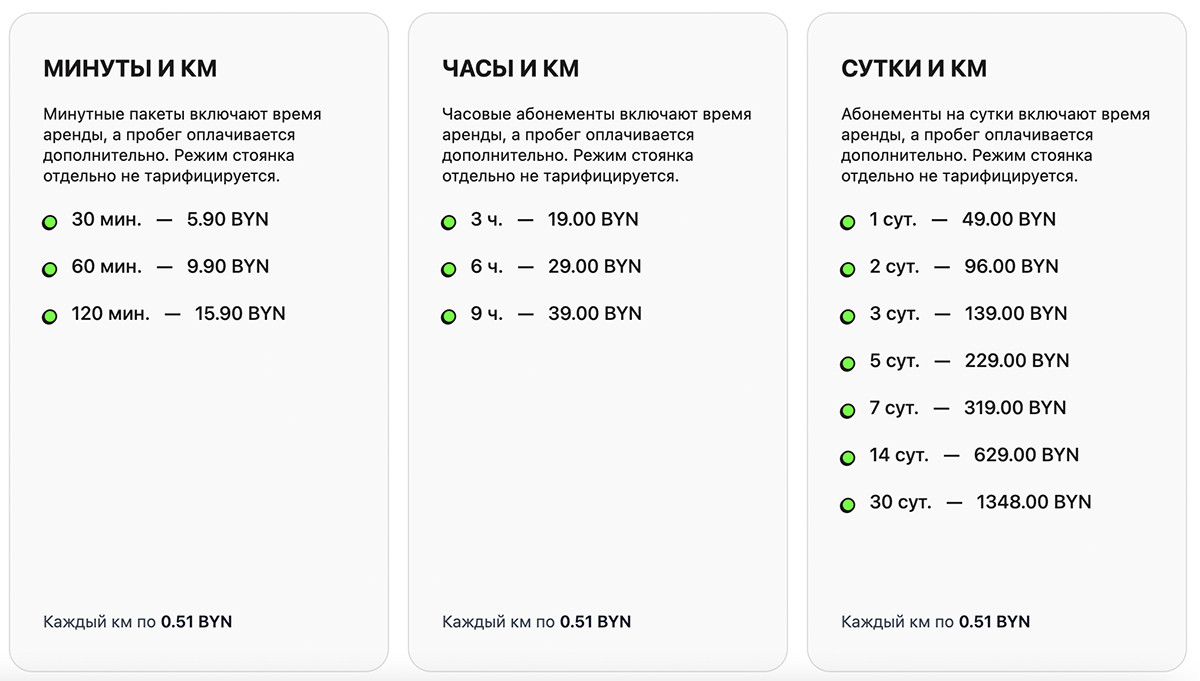
Task: Click 0.51 BYN rate in daily card
Action: 994,621
